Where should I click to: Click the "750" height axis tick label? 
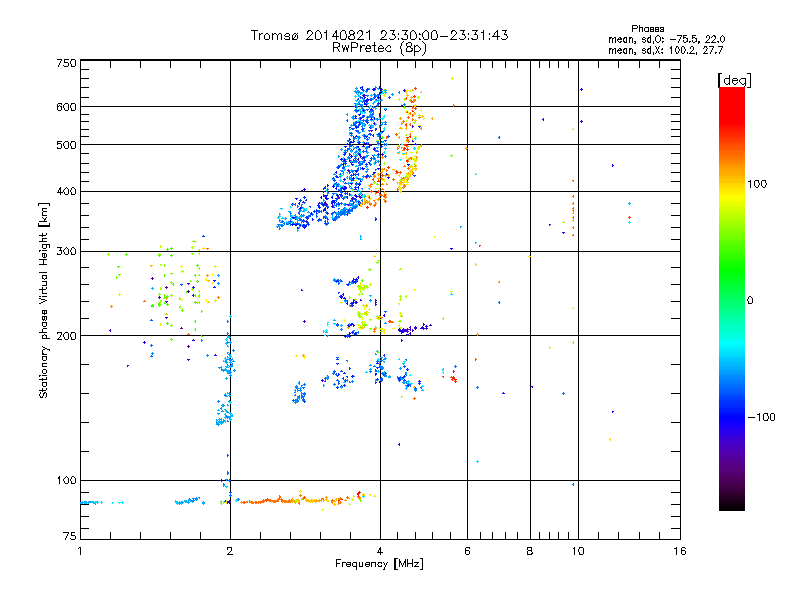tap(66, 63)
